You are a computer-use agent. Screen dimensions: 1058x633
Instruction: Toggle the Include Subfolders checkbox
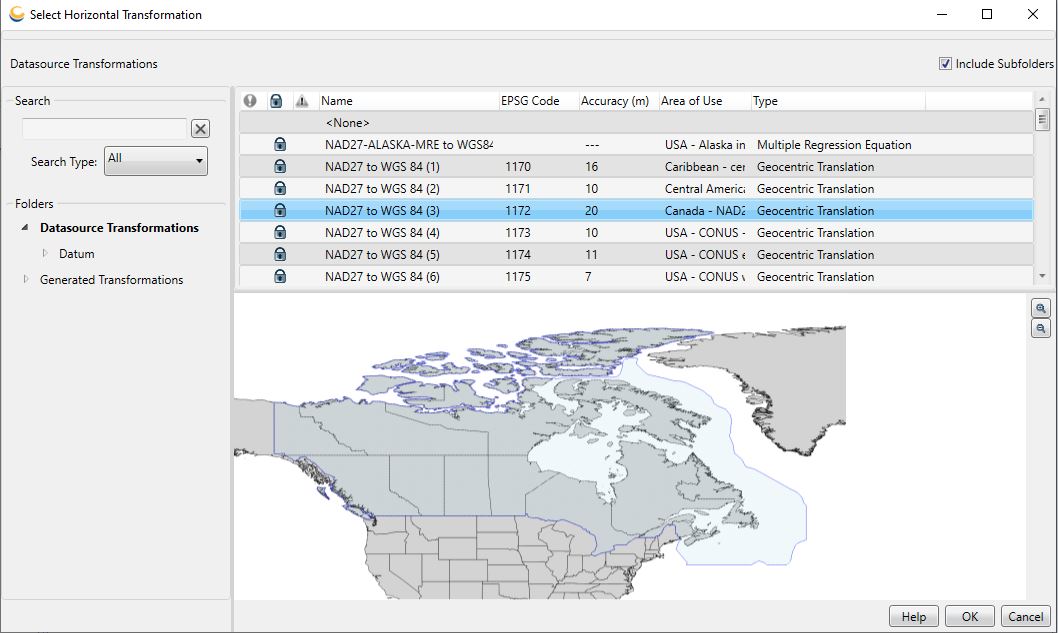click(x=945, y=63)
